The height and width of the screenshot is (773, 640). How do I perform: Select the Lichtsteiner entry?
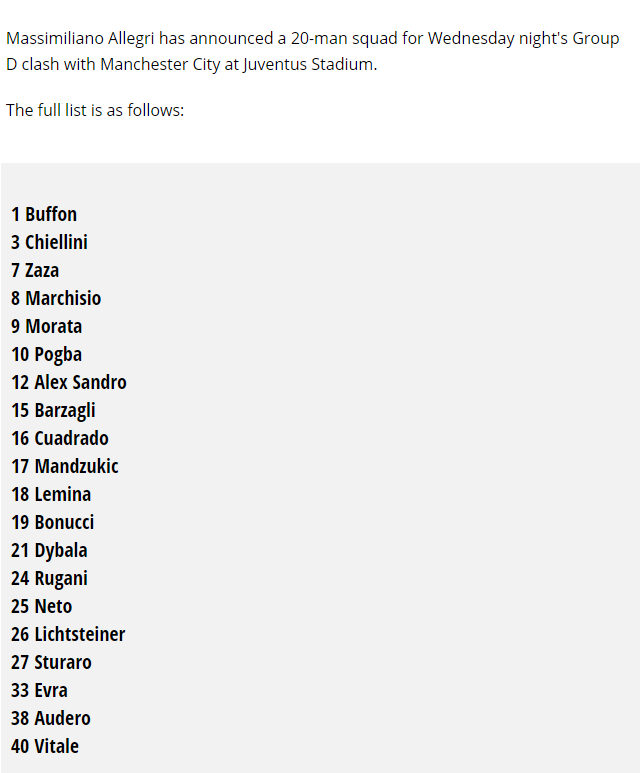(79, 634)
